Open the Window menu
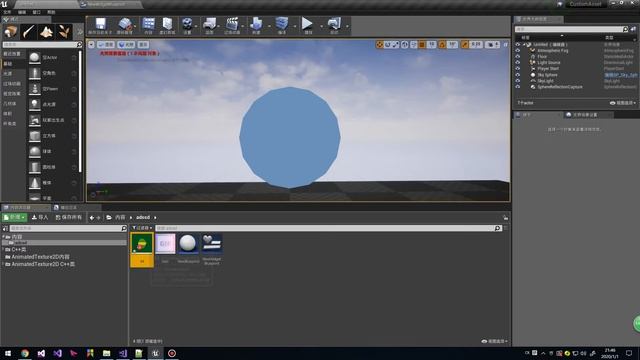Image resolution: width=640 pixels, height=360 pixels. (37, 12)
